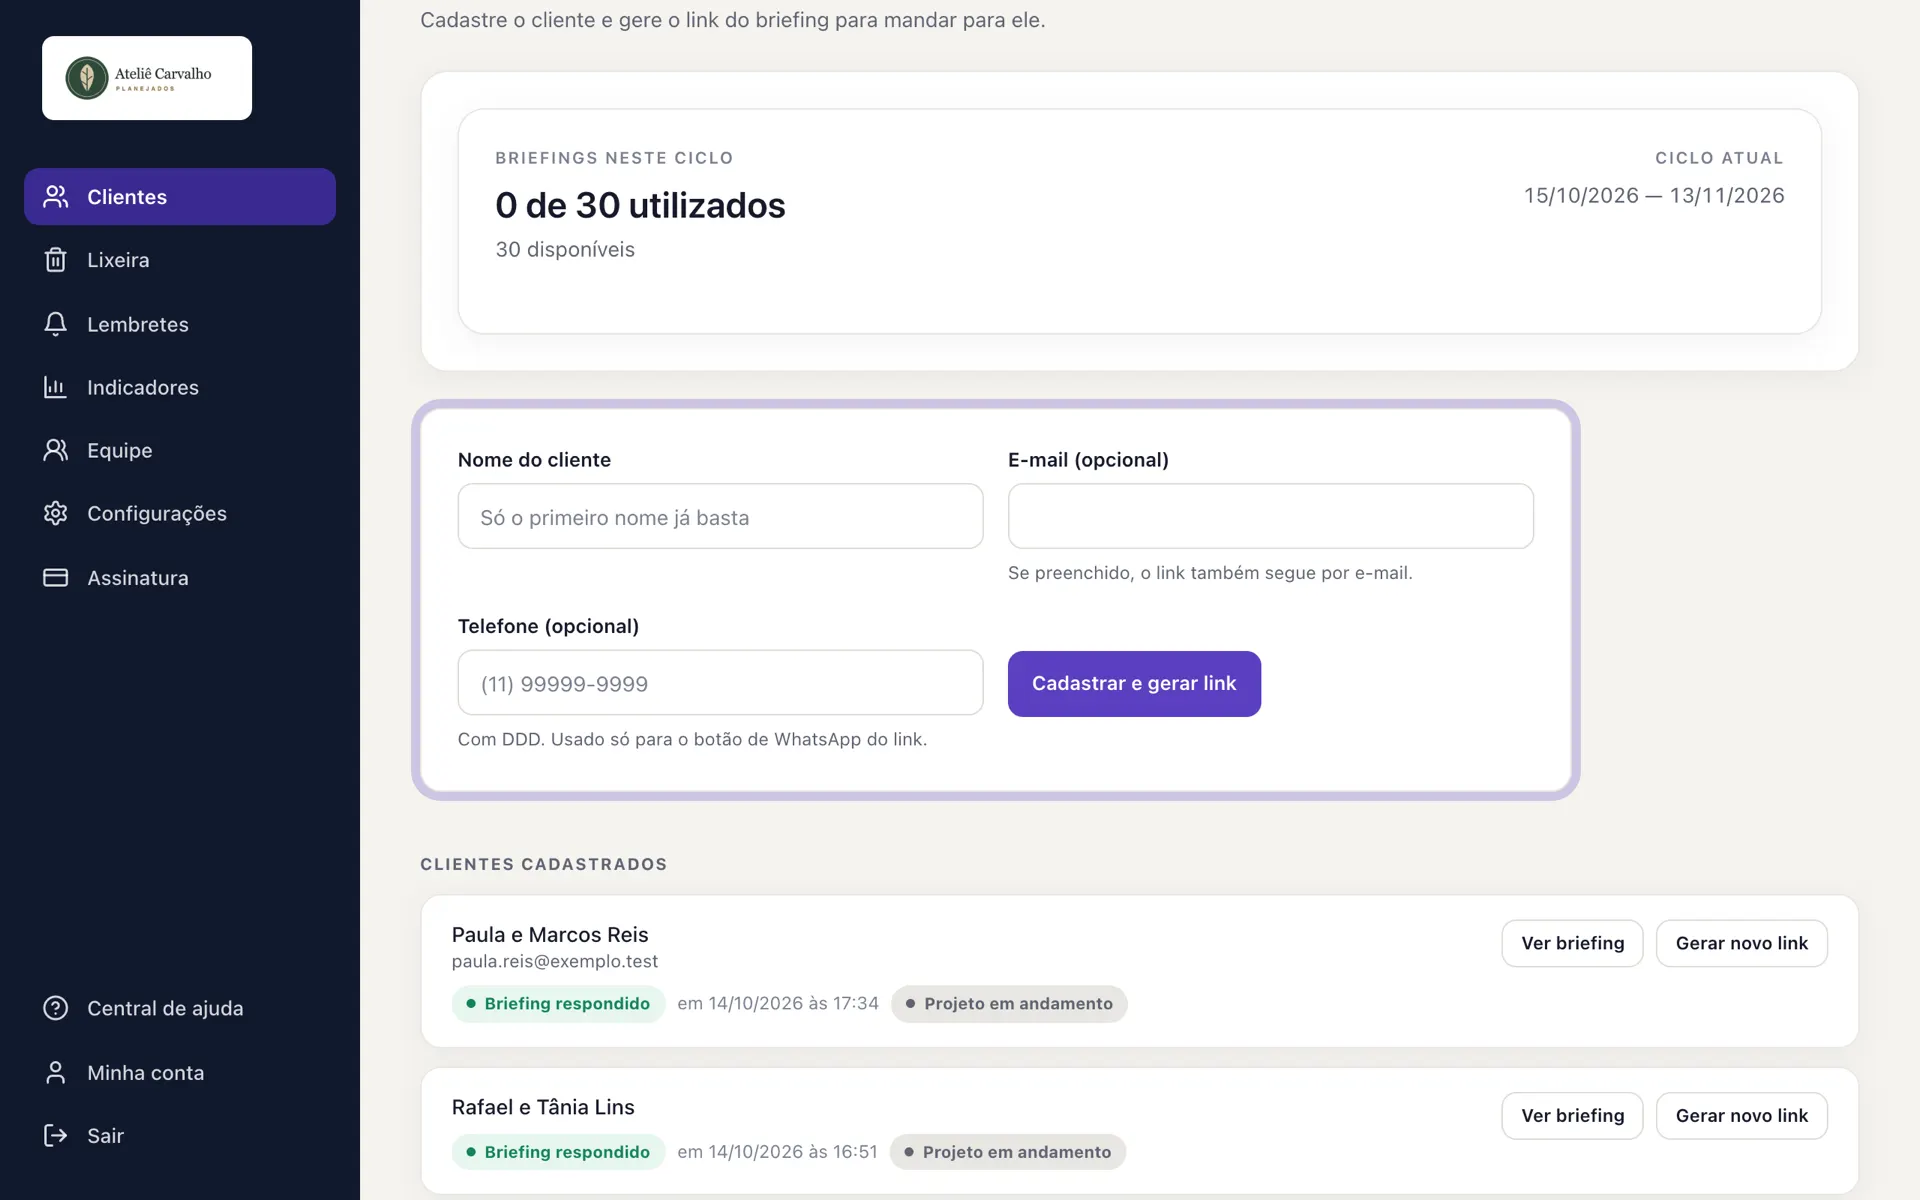Click the Equipe team icon
The image size is (1920, 1200).
coord(56,450)
